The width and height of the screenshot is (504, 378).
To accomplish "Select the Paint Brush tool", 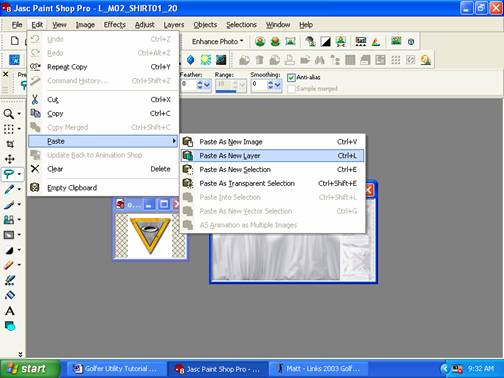I will click(9, 204).
